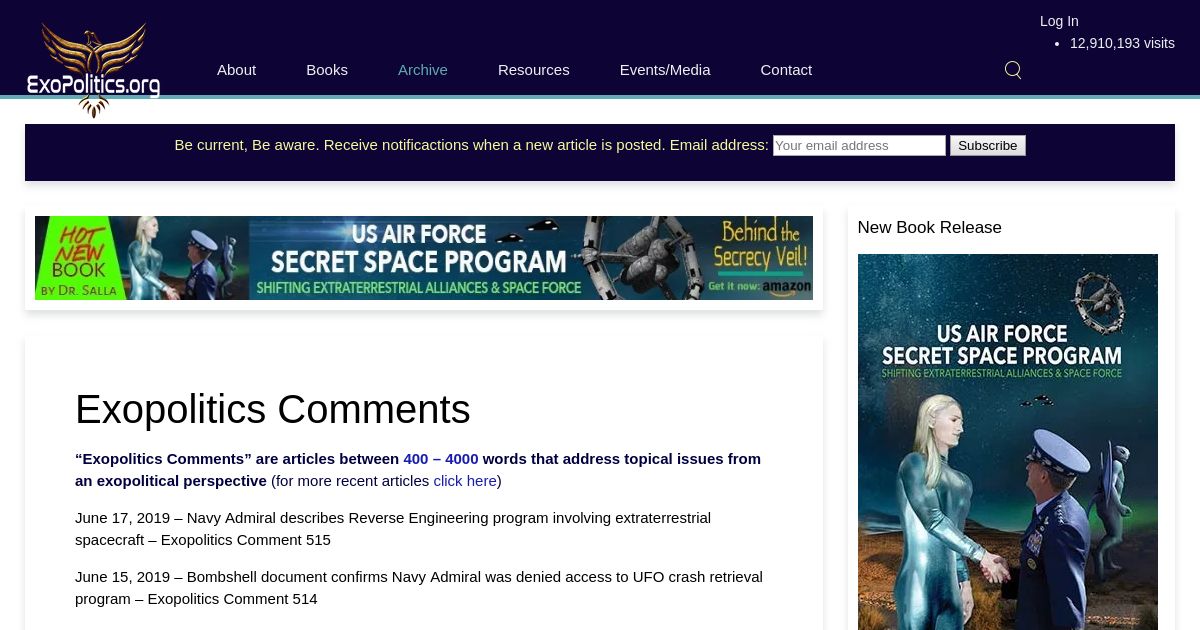This screenshot has height=630, width=1200.
Task: Click the 12,910,193 visits counter text
Action: point(1122,43)
